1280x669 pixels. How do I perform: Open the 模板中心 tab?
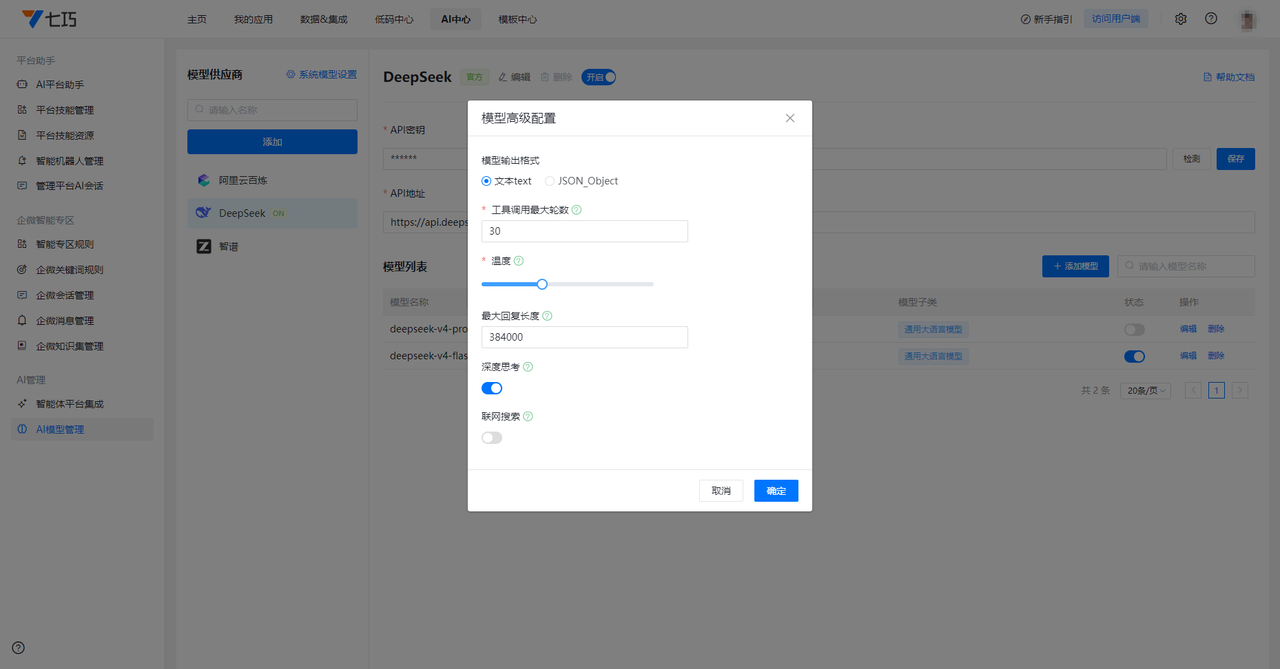coord(517,19)
